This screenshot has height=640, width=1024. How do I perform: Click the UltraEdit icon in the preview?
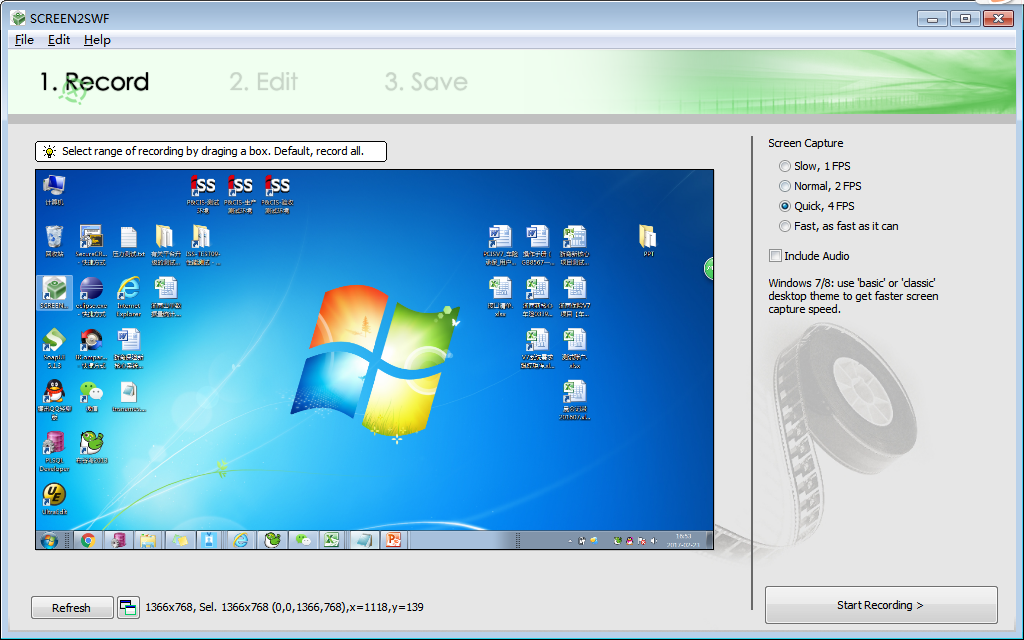(x=54, y=498)
